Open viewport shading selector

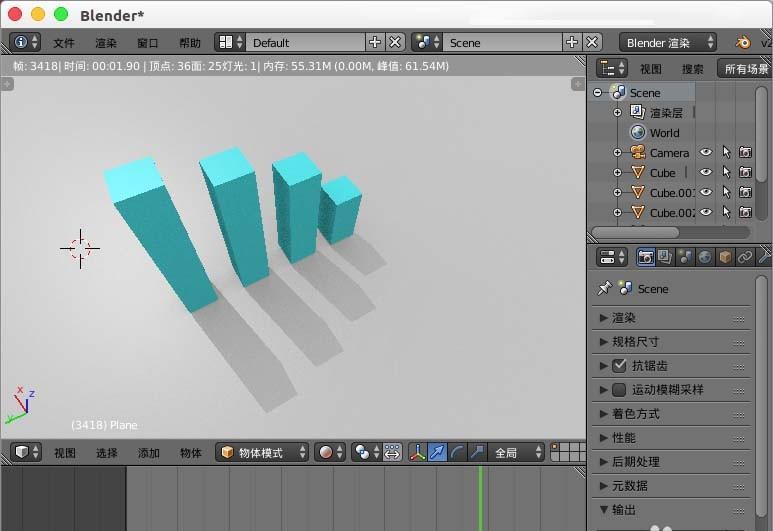click(330, 452)
